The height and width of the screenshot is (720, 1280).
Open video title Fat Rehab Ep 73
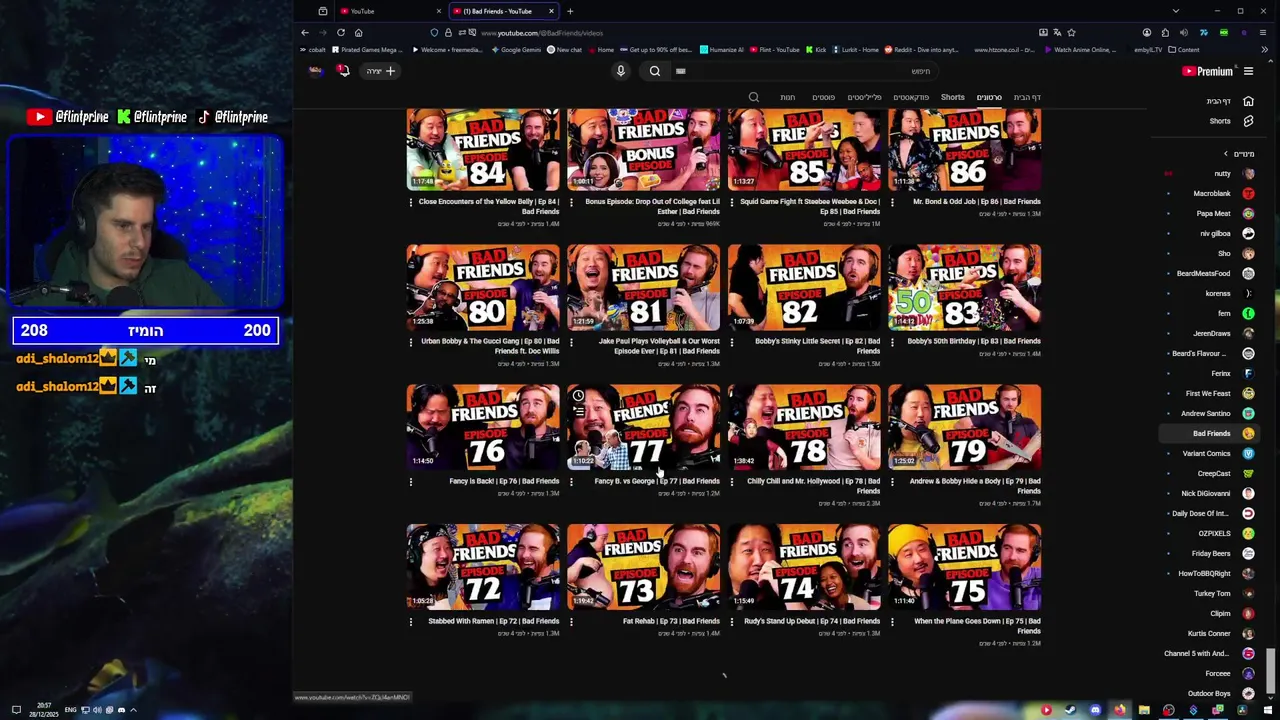click(x=671, y=621)
